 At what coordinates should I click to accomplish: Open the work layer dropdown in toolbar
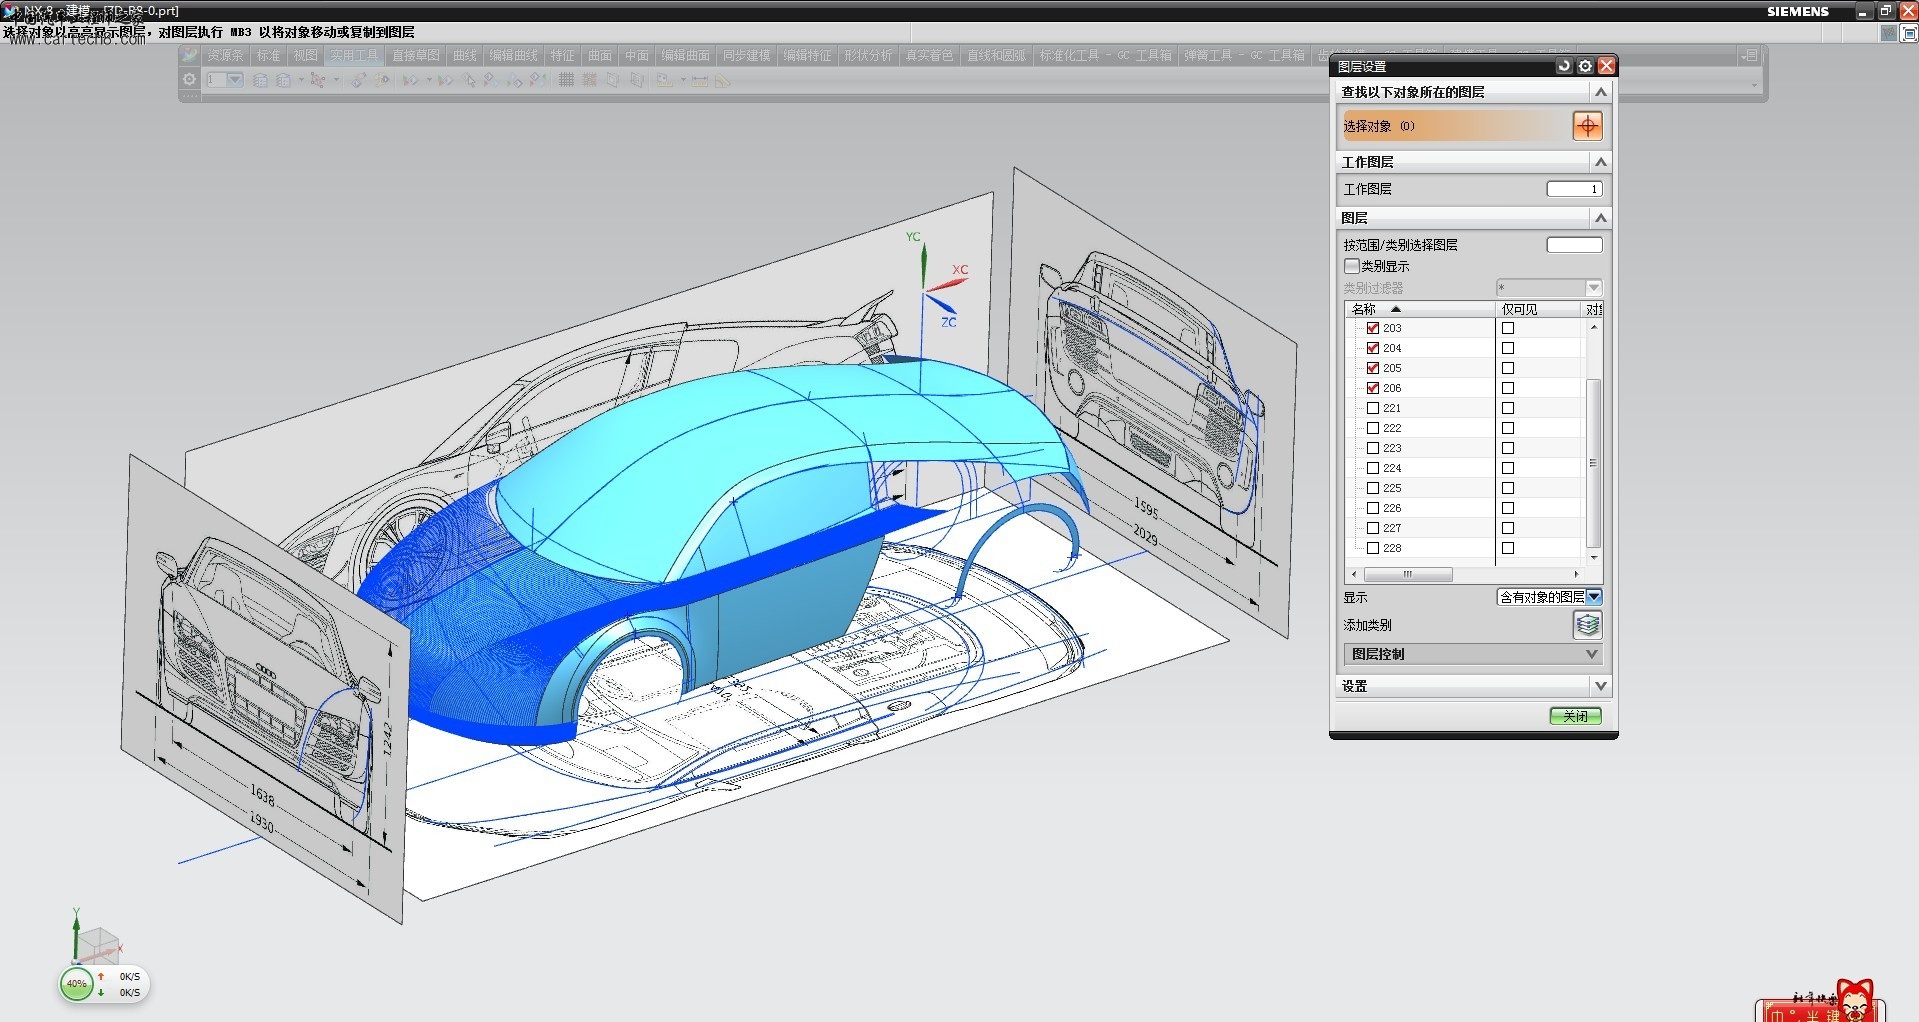click(235, 80)
